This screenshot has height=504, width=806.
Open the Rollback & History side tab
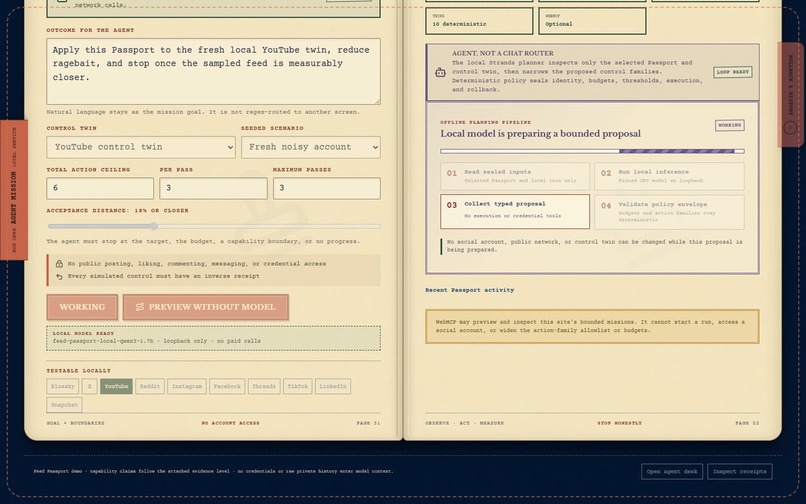792,95
